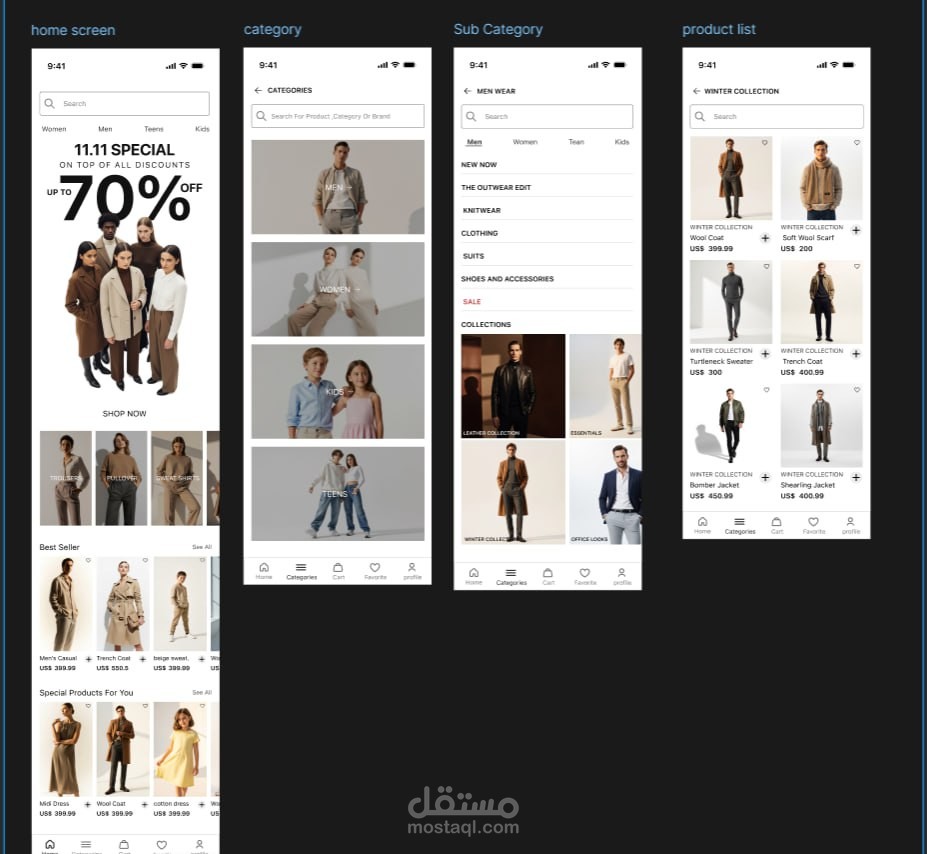
Task: Click the back arrow beside MEN WEAR
Action: pyautogui.click(x=467, y=91)
